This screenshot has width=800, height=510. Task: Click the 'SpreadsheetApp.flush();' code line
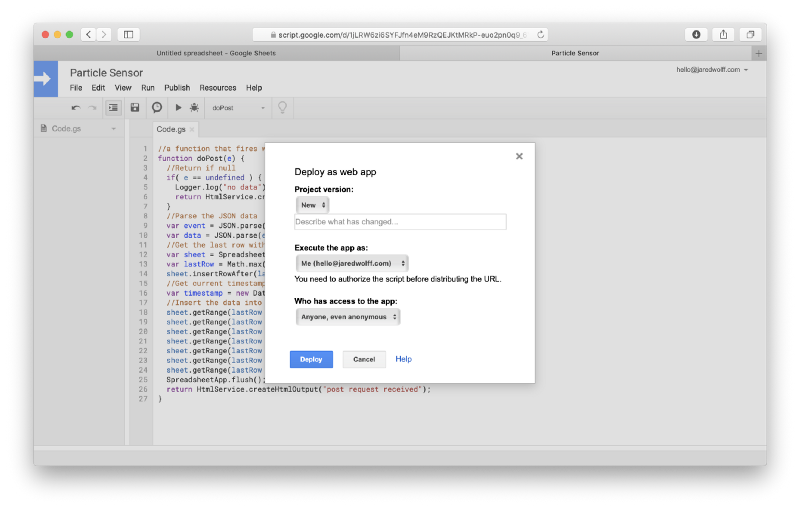216,379
